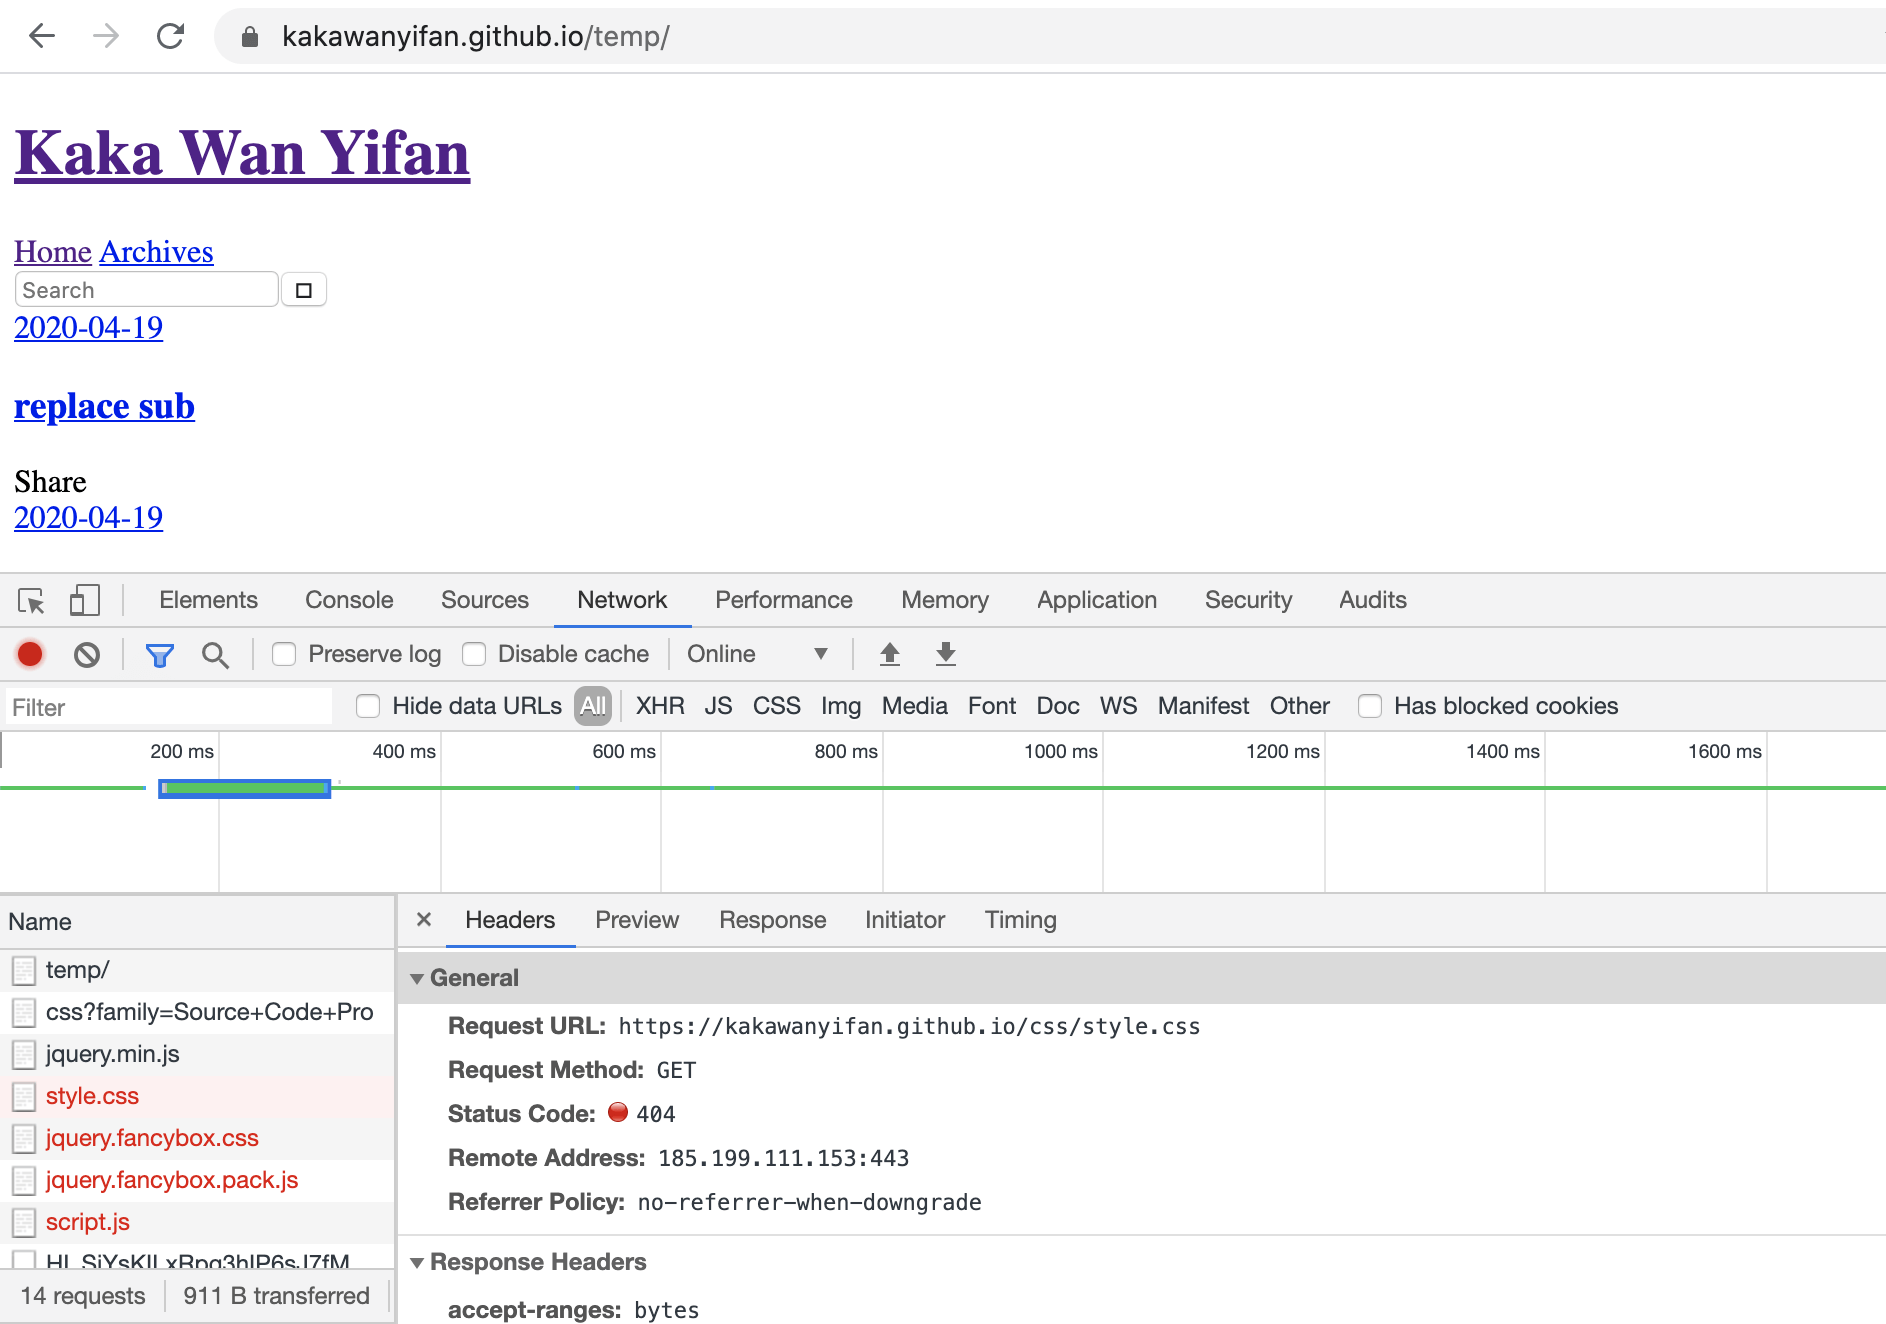The height and width of the screenshot is (1324, 1886).
Task: Click the inspect element cursor icon
Action: click(x=31, y=600)
